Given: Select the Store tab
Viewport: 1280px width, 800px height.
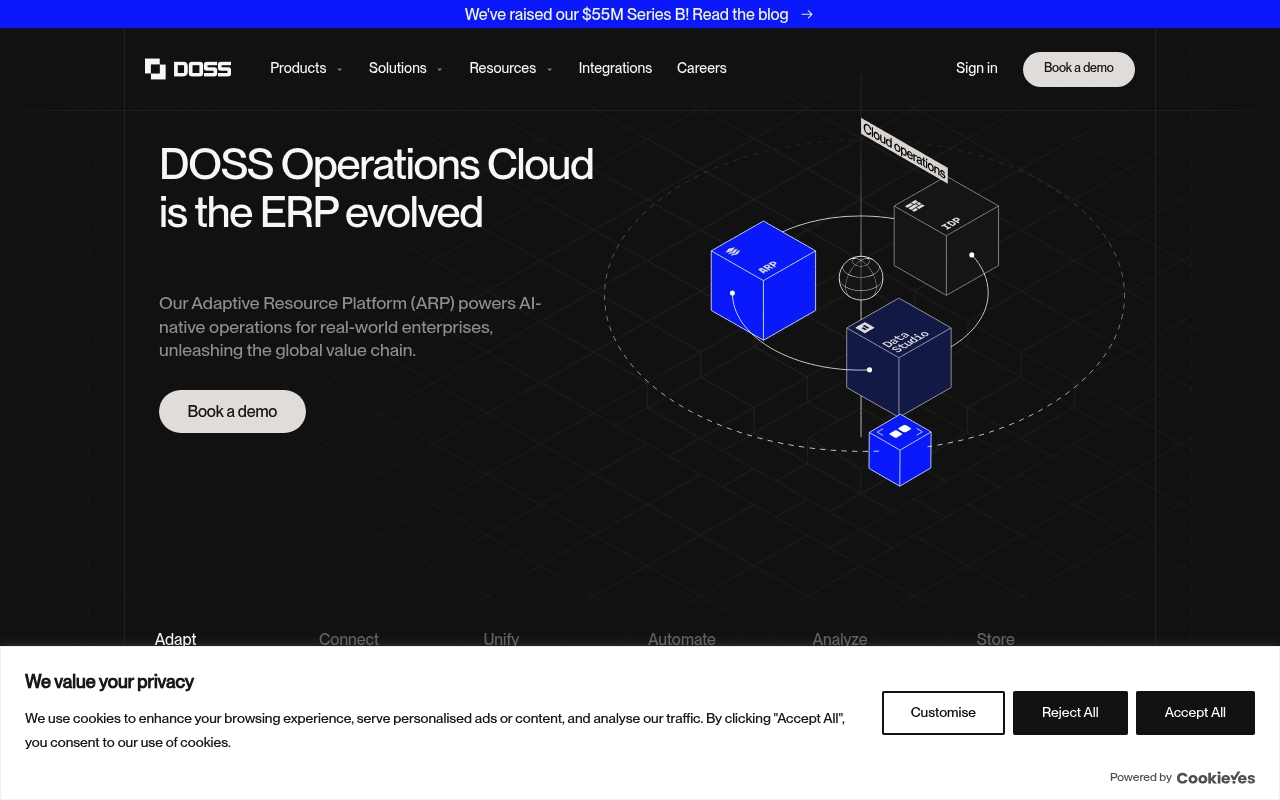Looking at the screenshot, I should [996, 639].
